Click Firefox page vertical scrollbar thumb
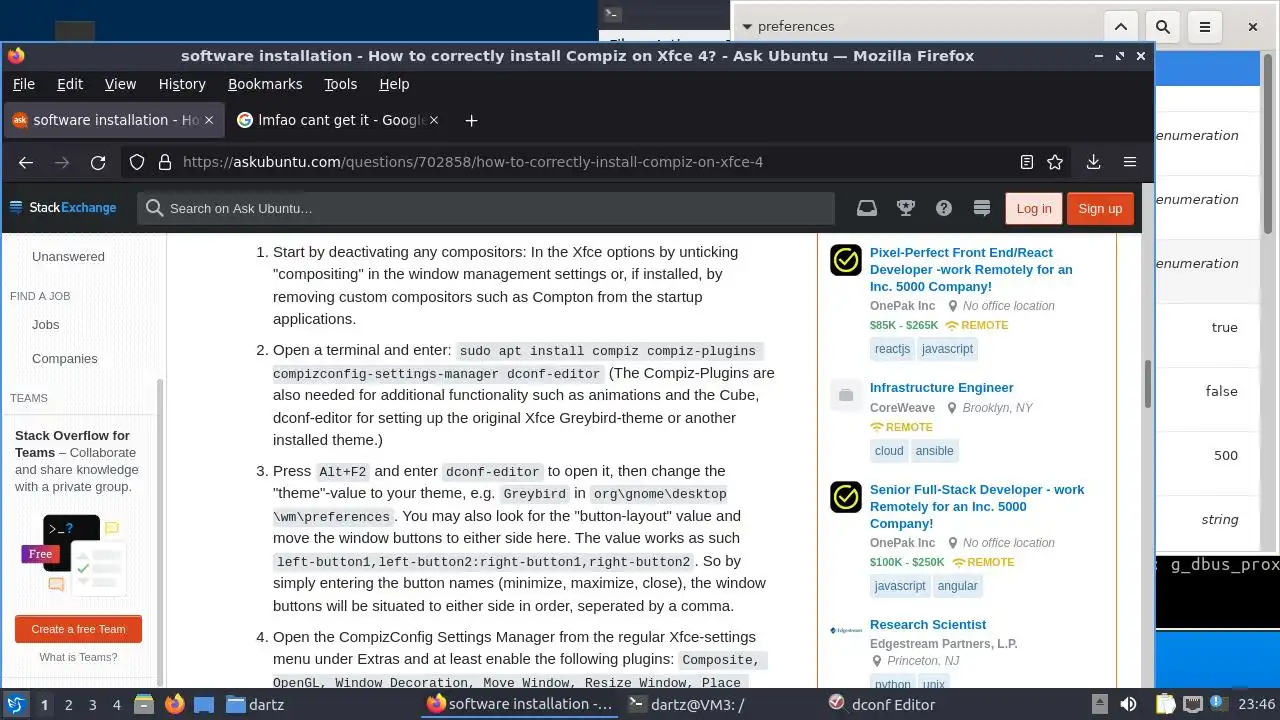The width and height of the screenshot is (1280, 720). (x=1148, y=383)
